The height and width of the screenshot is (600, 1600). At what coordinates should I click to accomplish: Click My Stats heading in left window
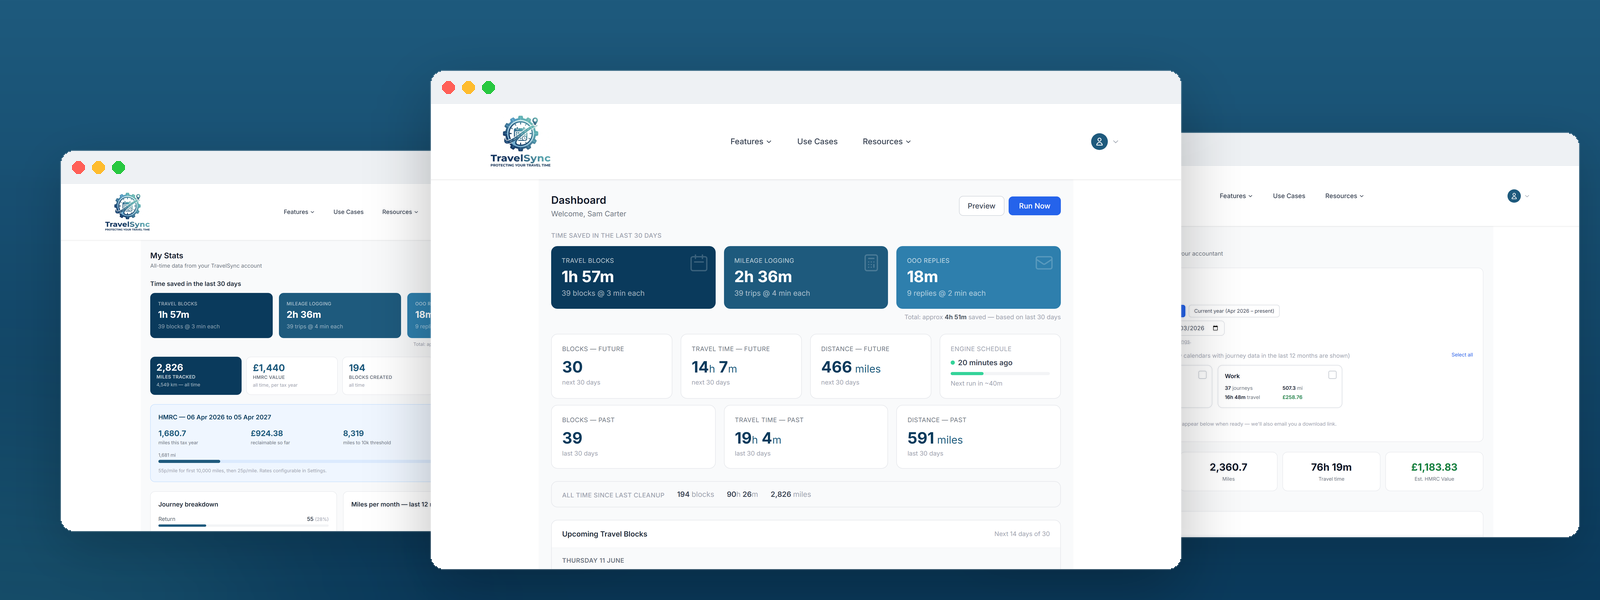(x=167, y=256)
